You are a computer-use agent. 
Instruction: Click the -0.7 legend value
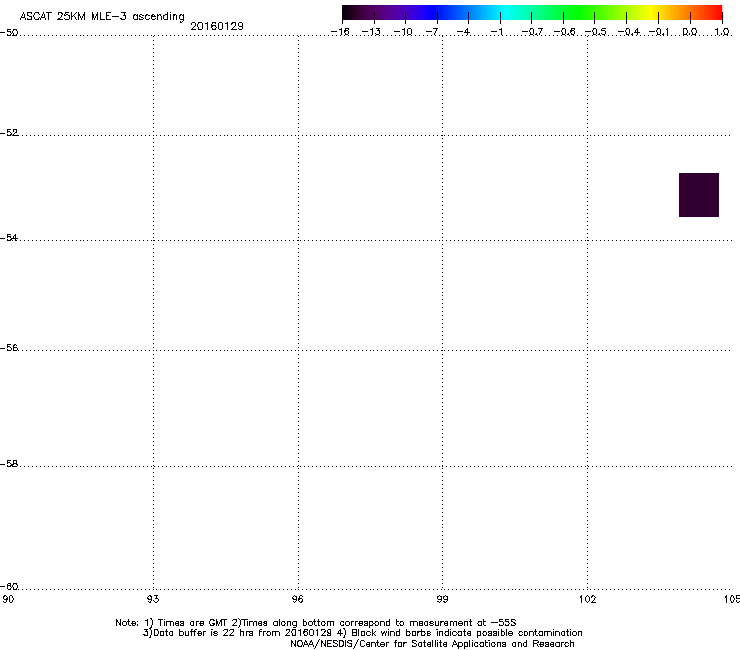pyautogui.click(x=532, y=32)
